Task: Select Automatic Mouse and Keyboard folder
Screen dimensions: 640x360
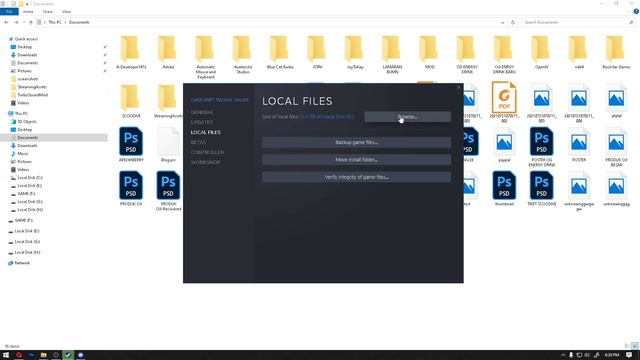Action: pos(205,57)
